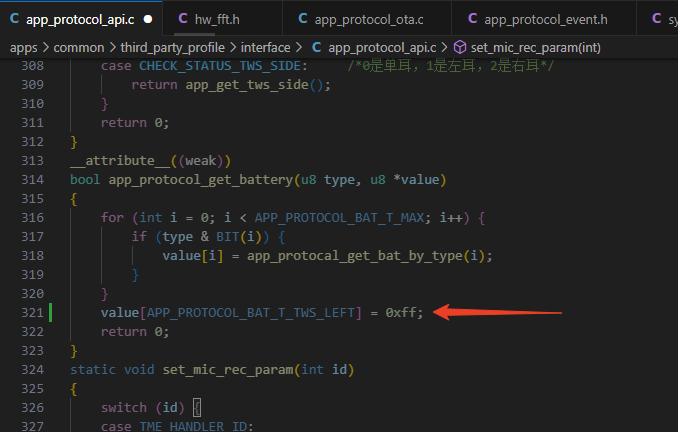Click set_mic_rec_param function definition name
Viewport: 678px width, 432px height.
(227, 370)
